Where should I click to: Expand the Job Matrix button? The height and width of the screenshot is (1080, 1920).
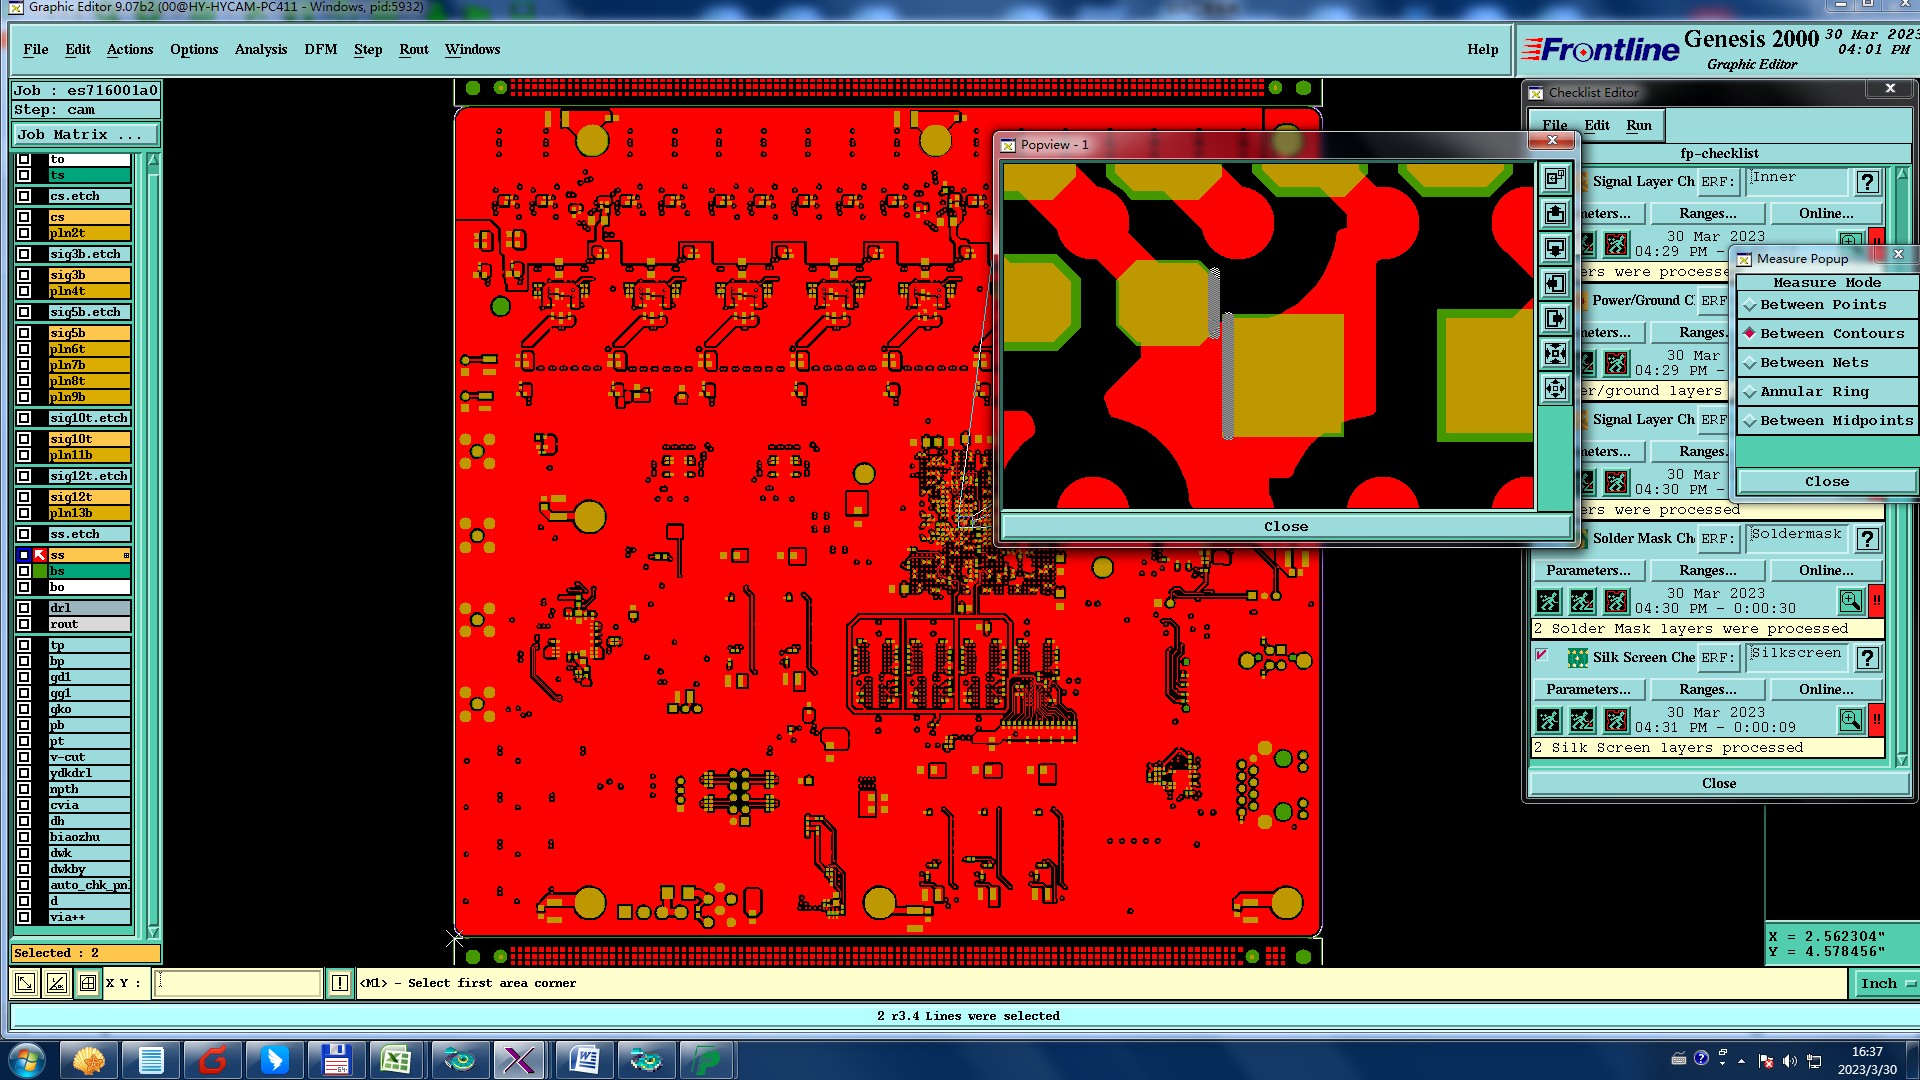click(x=85, y=134)
